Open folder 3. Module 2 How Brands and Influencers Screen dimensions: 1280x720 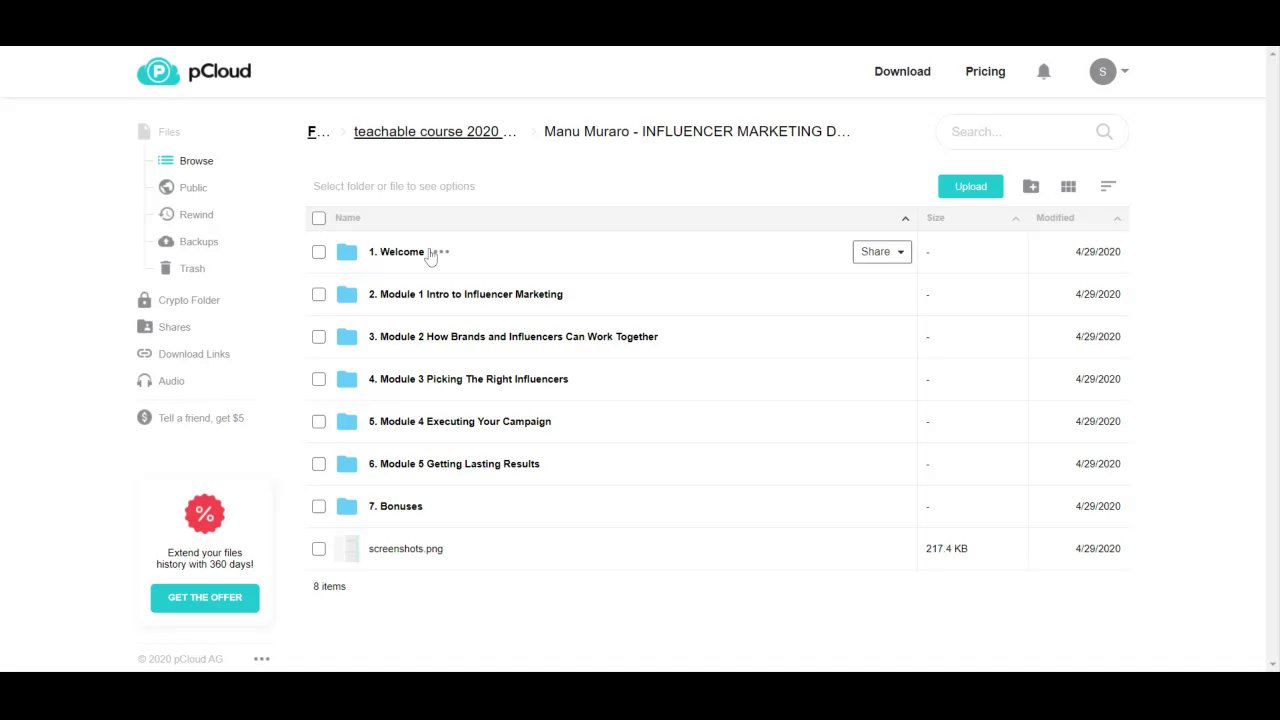[x=513, y=337]
